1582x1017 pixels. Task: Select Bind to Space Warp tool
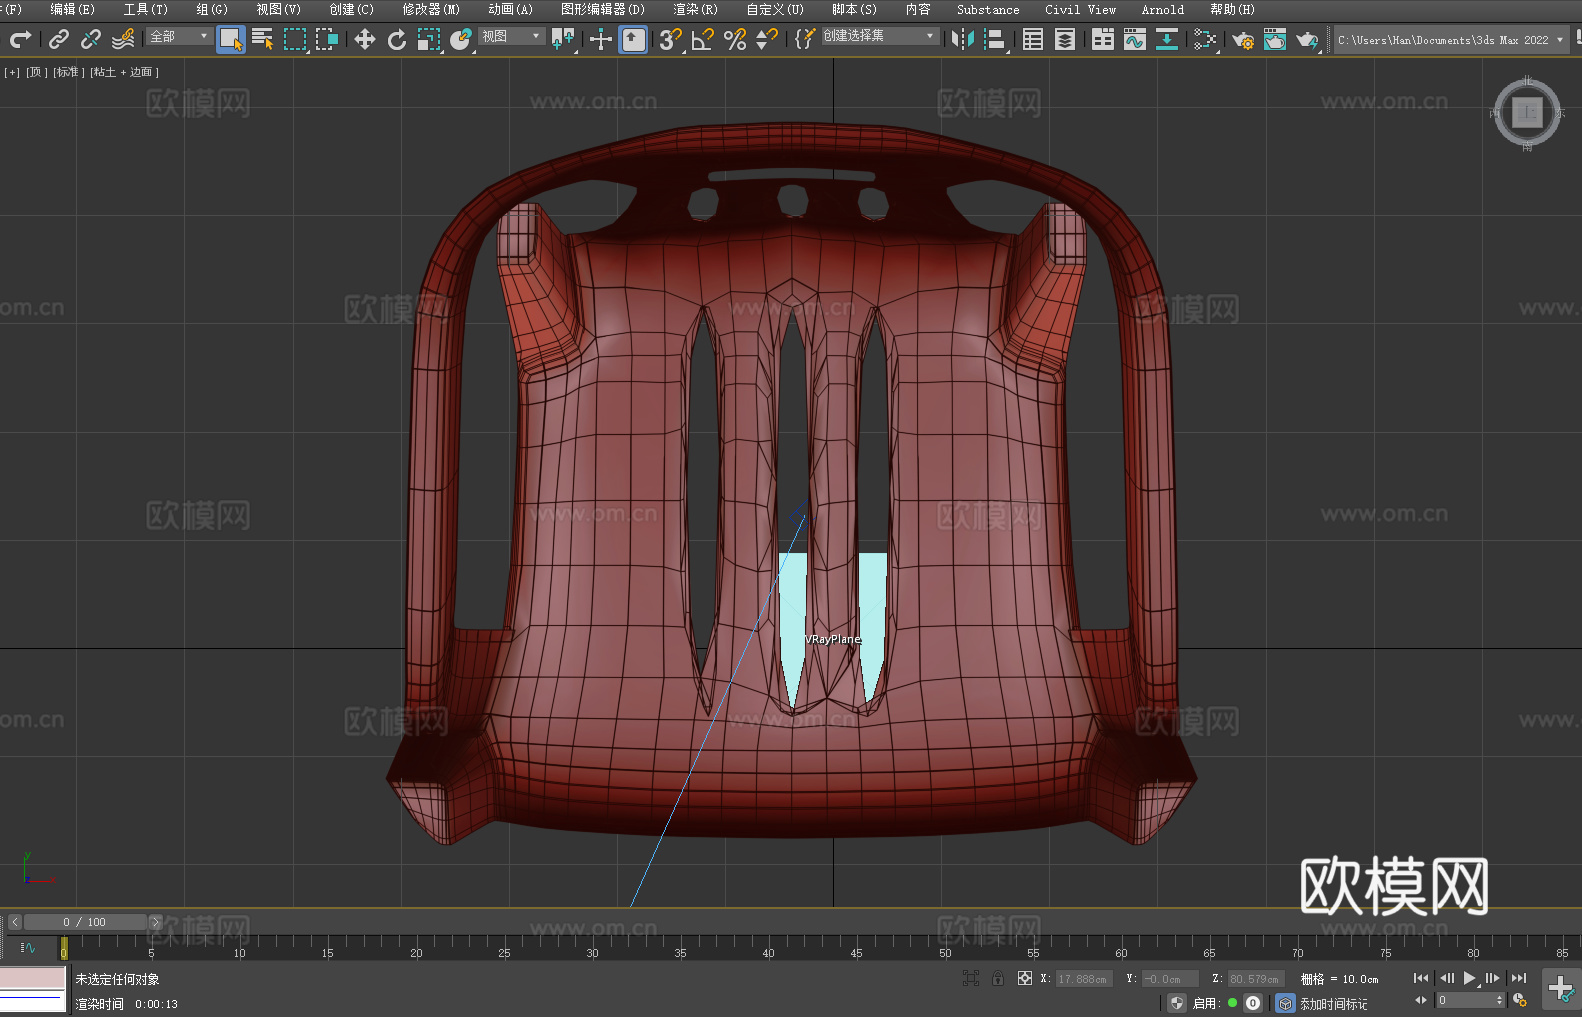pos(123,39)
